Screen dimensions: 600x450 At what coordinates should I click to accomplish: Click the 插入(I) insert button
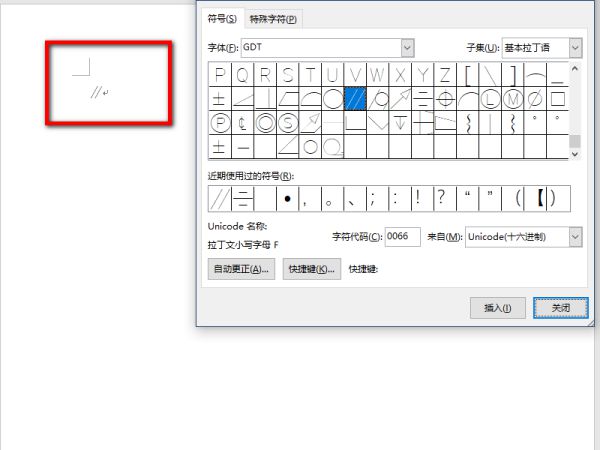click(497, 308)
